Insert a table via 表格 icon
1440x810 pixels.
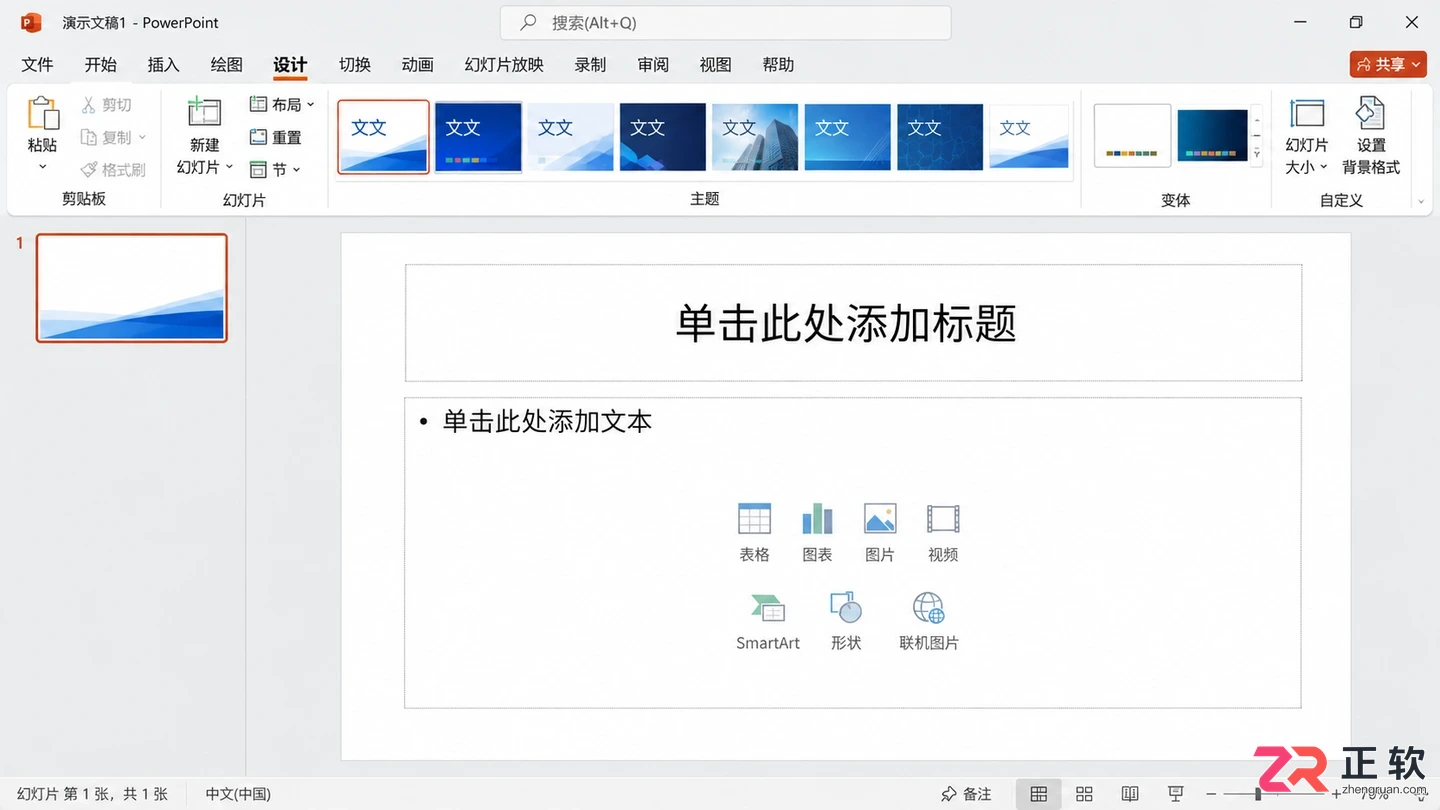754,532
